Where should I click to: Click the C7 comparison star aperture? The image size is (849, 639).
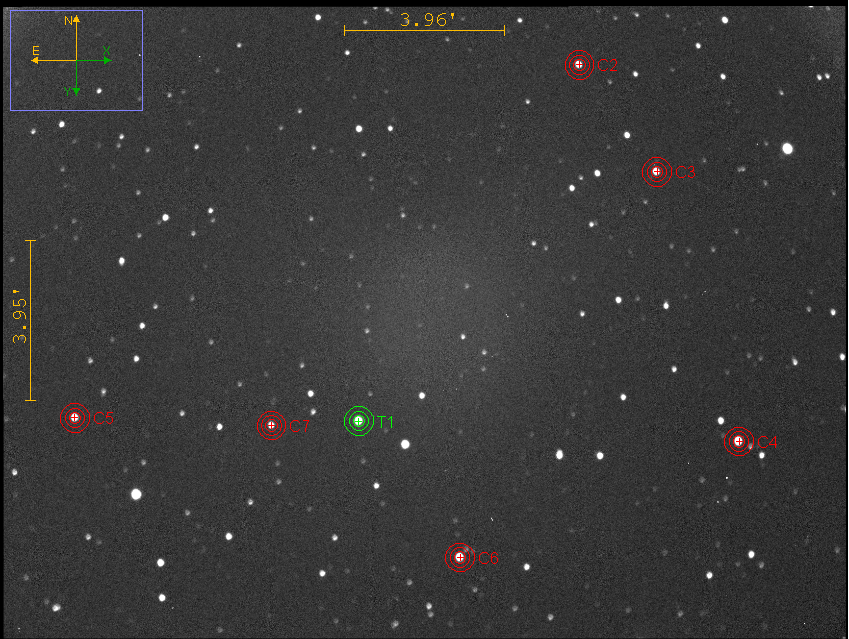tap(271, 425)
